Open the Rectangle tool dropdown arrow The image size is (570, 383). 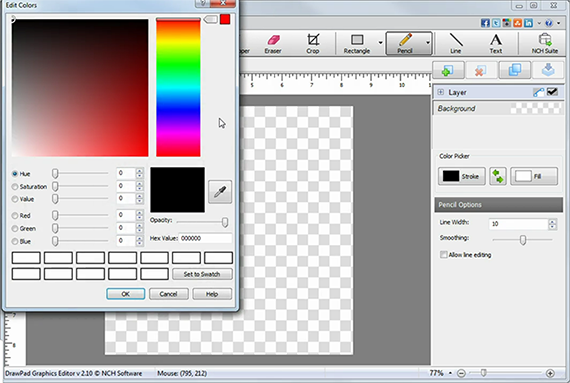click(380, 43)
